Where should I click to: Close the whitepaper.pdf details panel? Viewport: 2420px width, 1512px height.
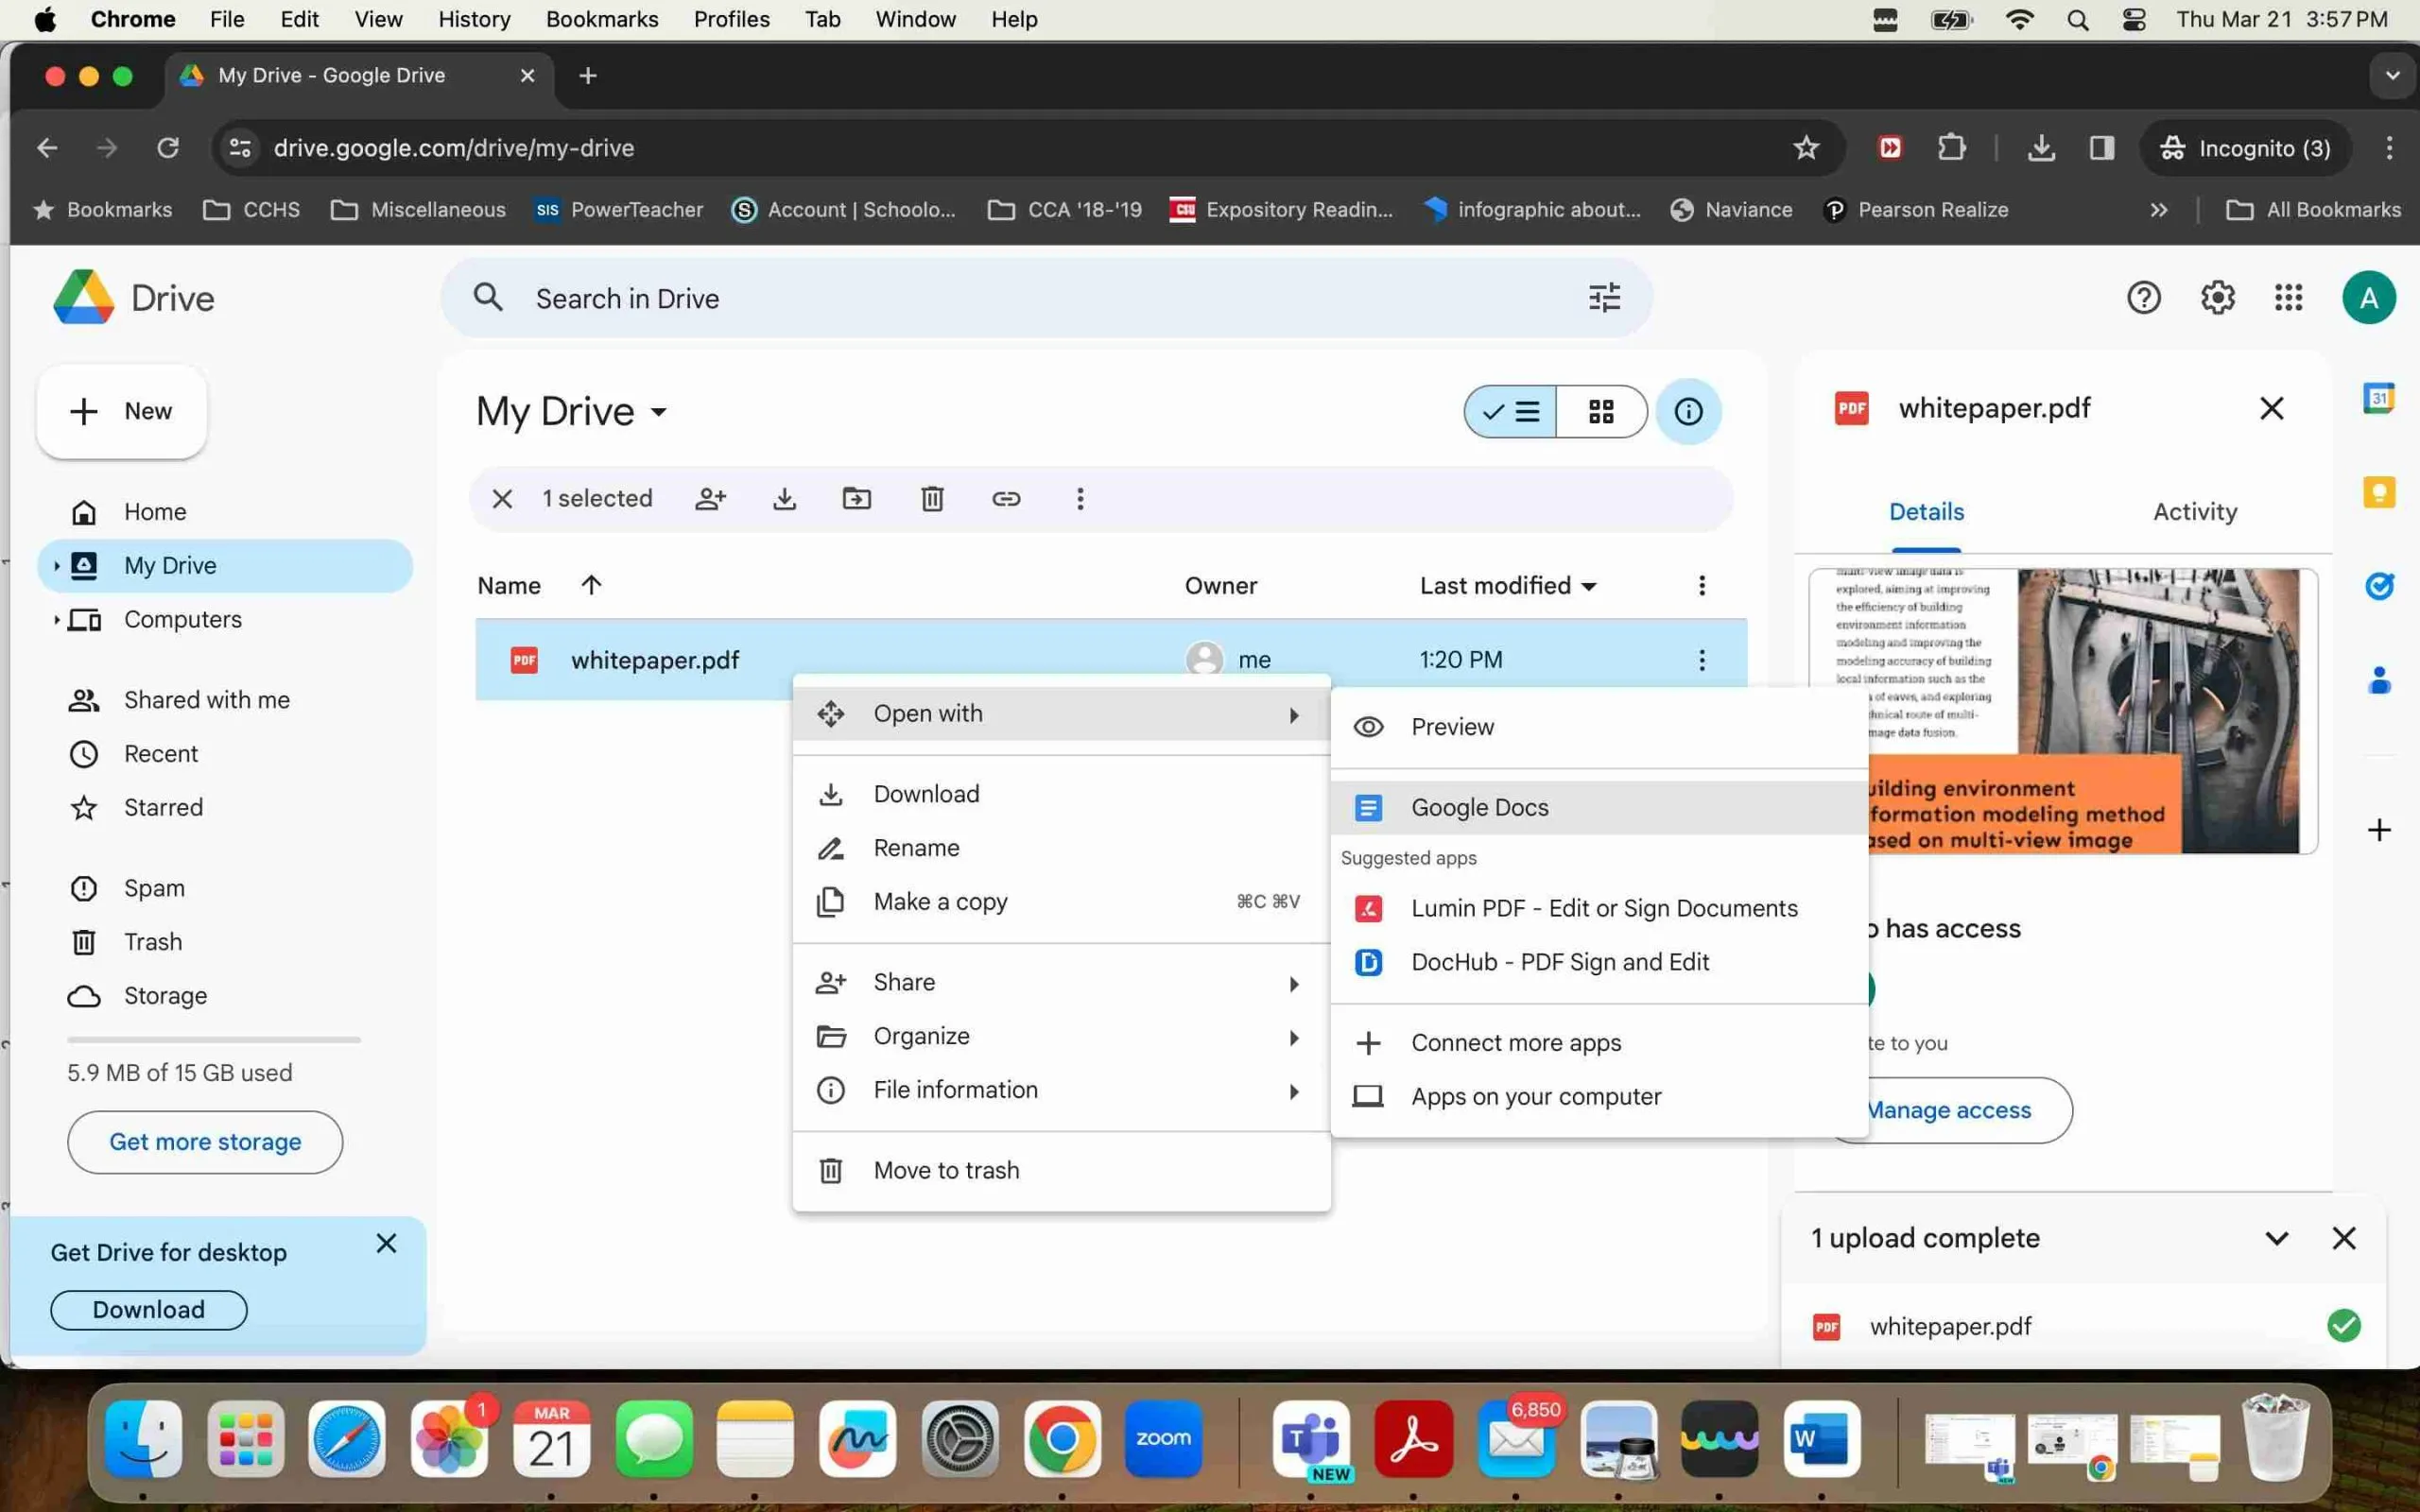point(2271,408)
